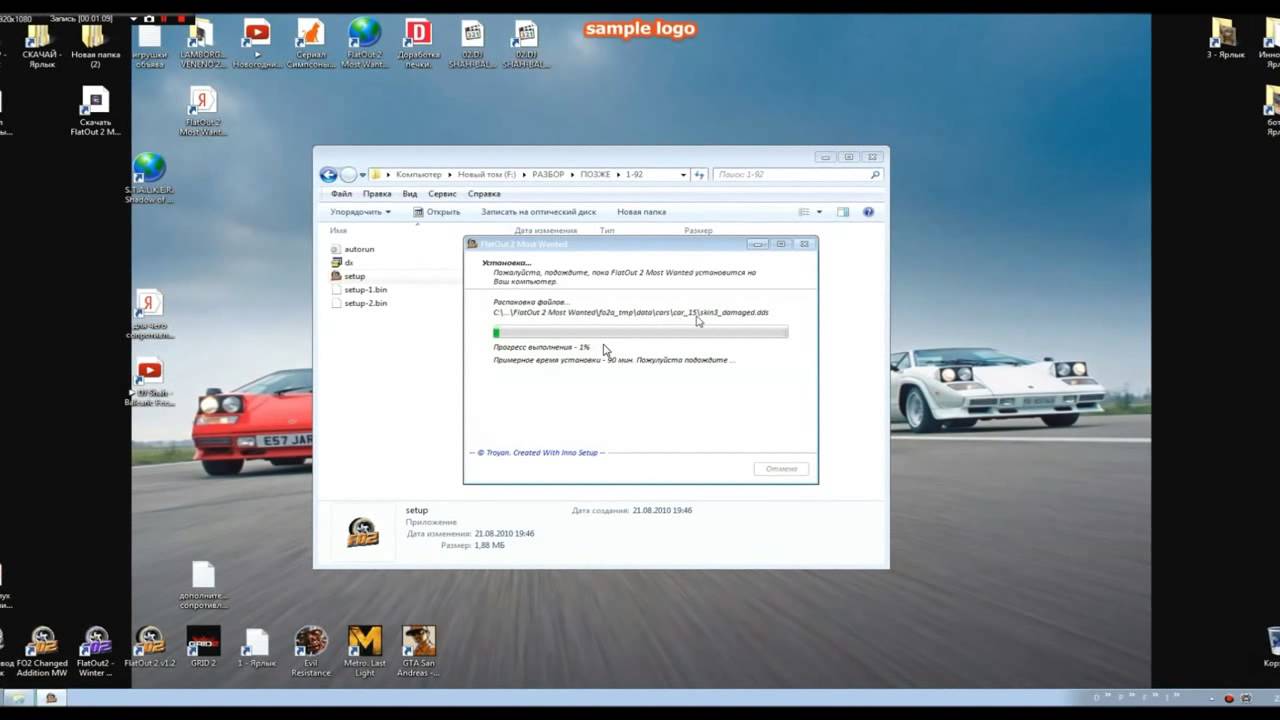This screenshot has height=720, width=1280.
Task: Open the '1 - Ярлык' desktop shortcut
Action: pos(257,647)
